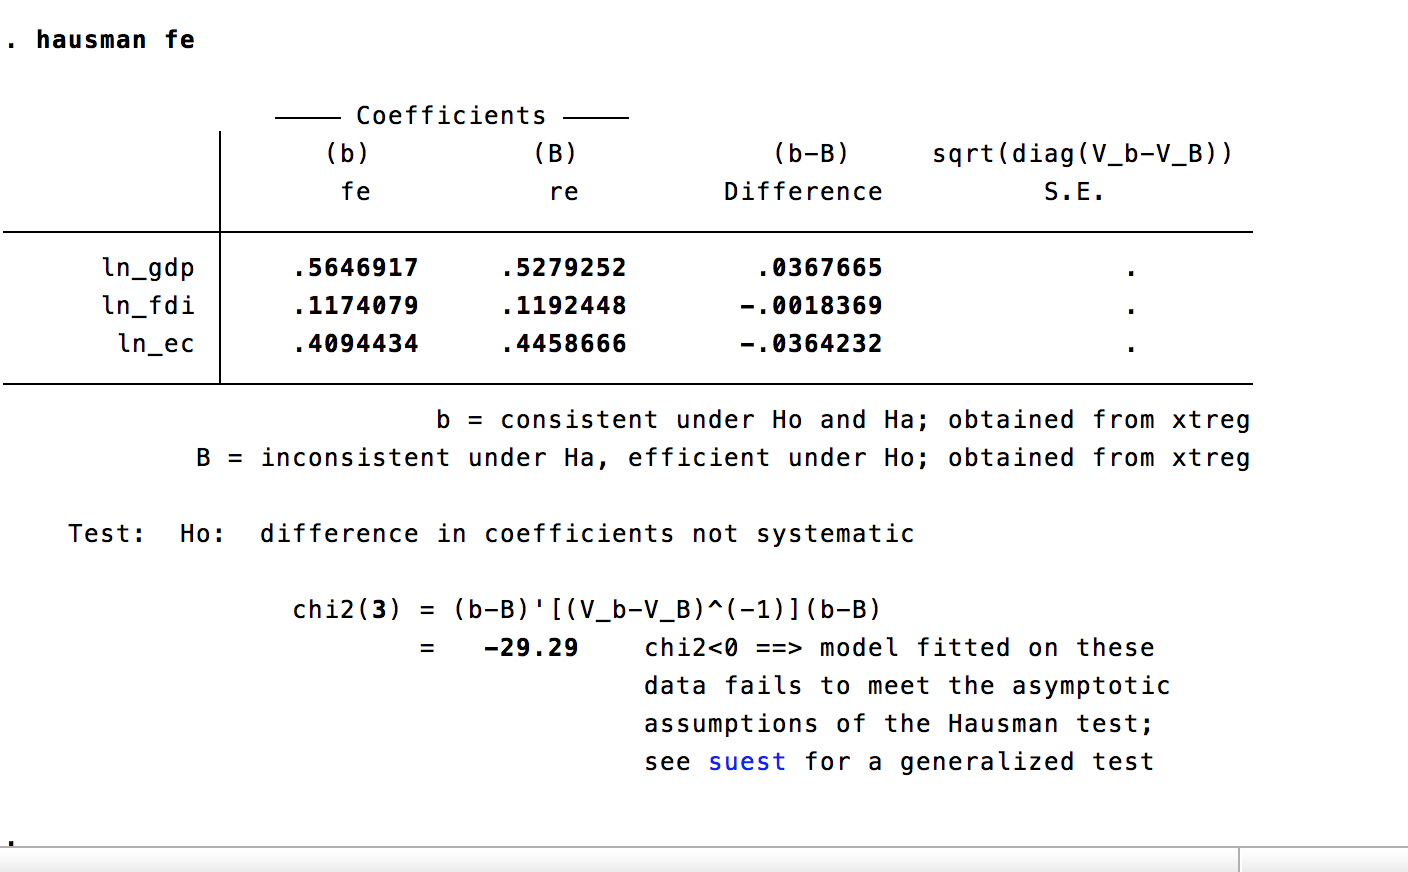Select the re coefficient .5279252
This screenshot has height=872, width=1408.
coord(564,268)
